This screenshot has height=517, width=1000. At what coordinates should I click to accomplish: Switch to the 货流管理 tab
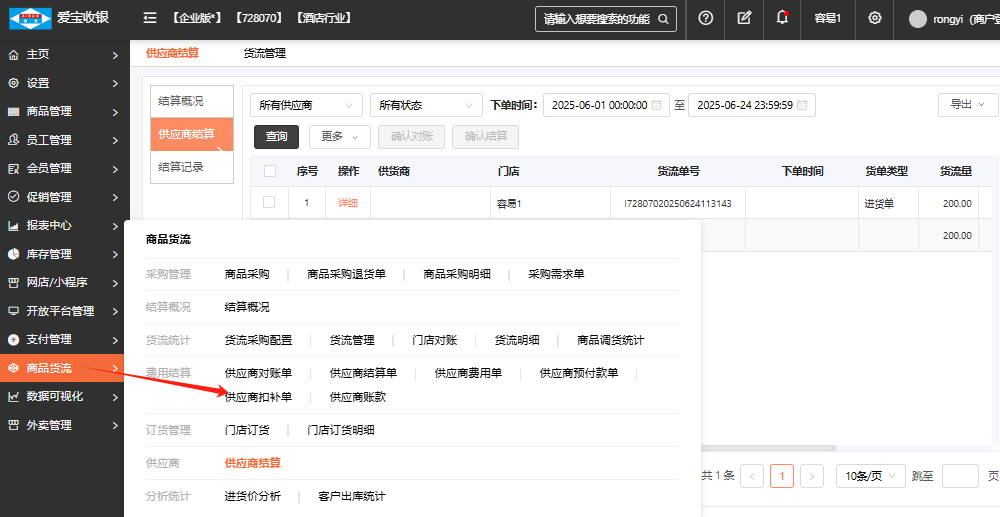(x=264, y=53)
